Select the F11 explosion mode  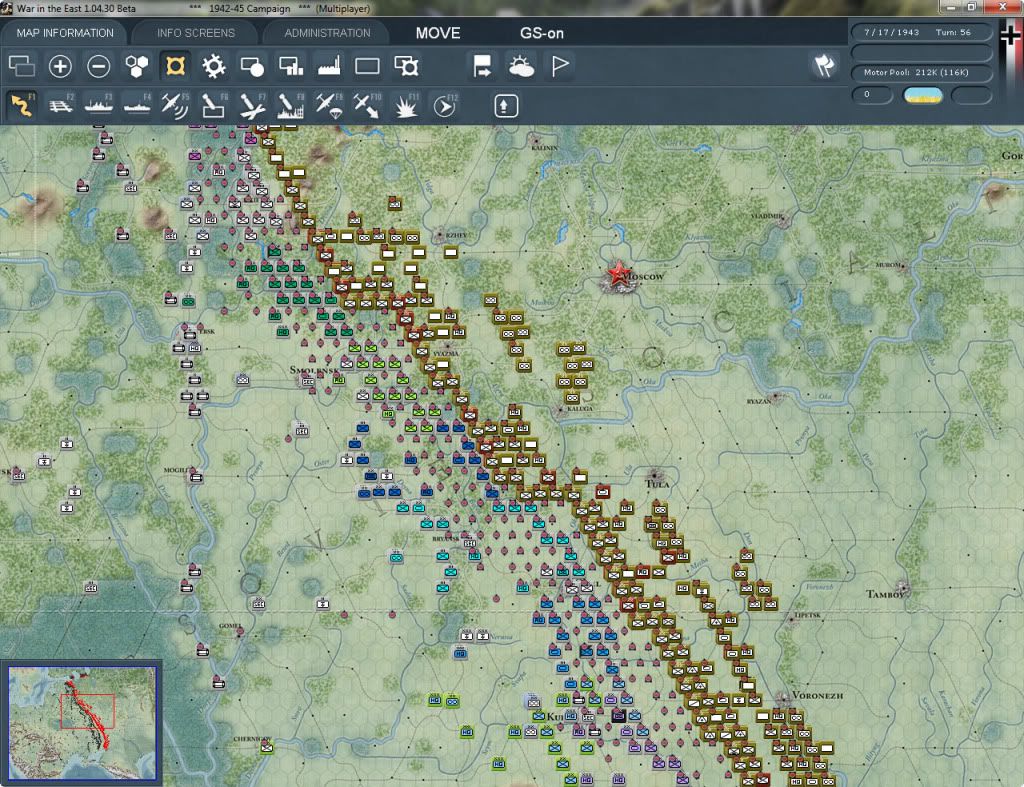[x=406, y=105]
